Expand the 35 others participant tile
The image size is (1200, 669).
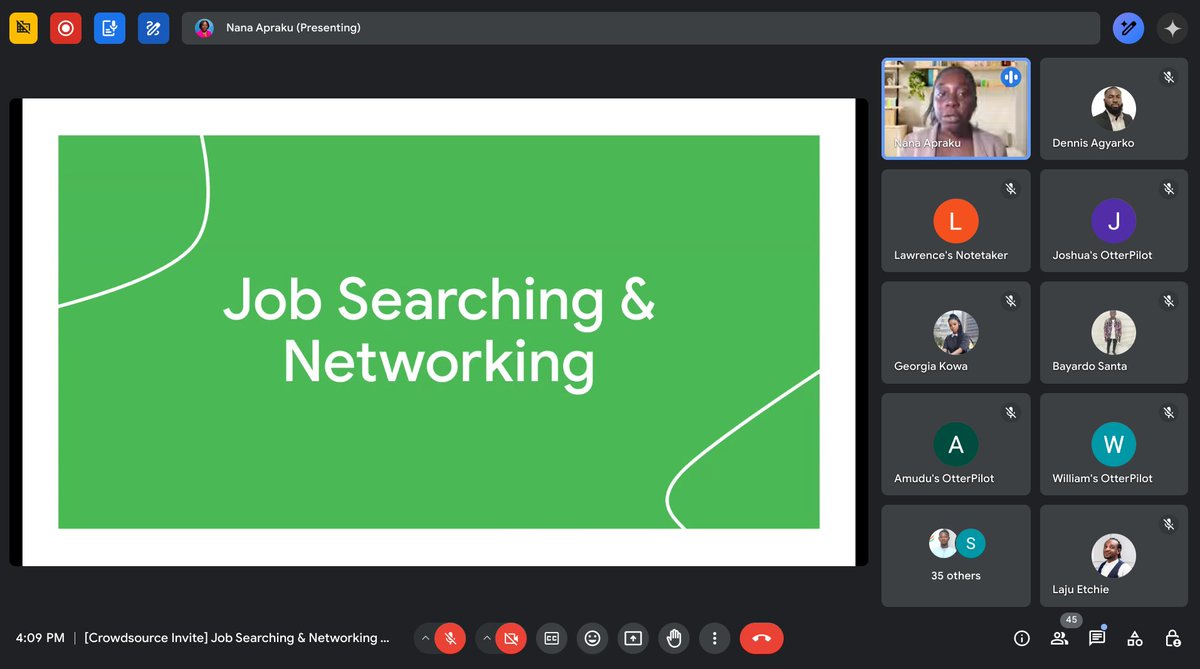pos(955,555)
